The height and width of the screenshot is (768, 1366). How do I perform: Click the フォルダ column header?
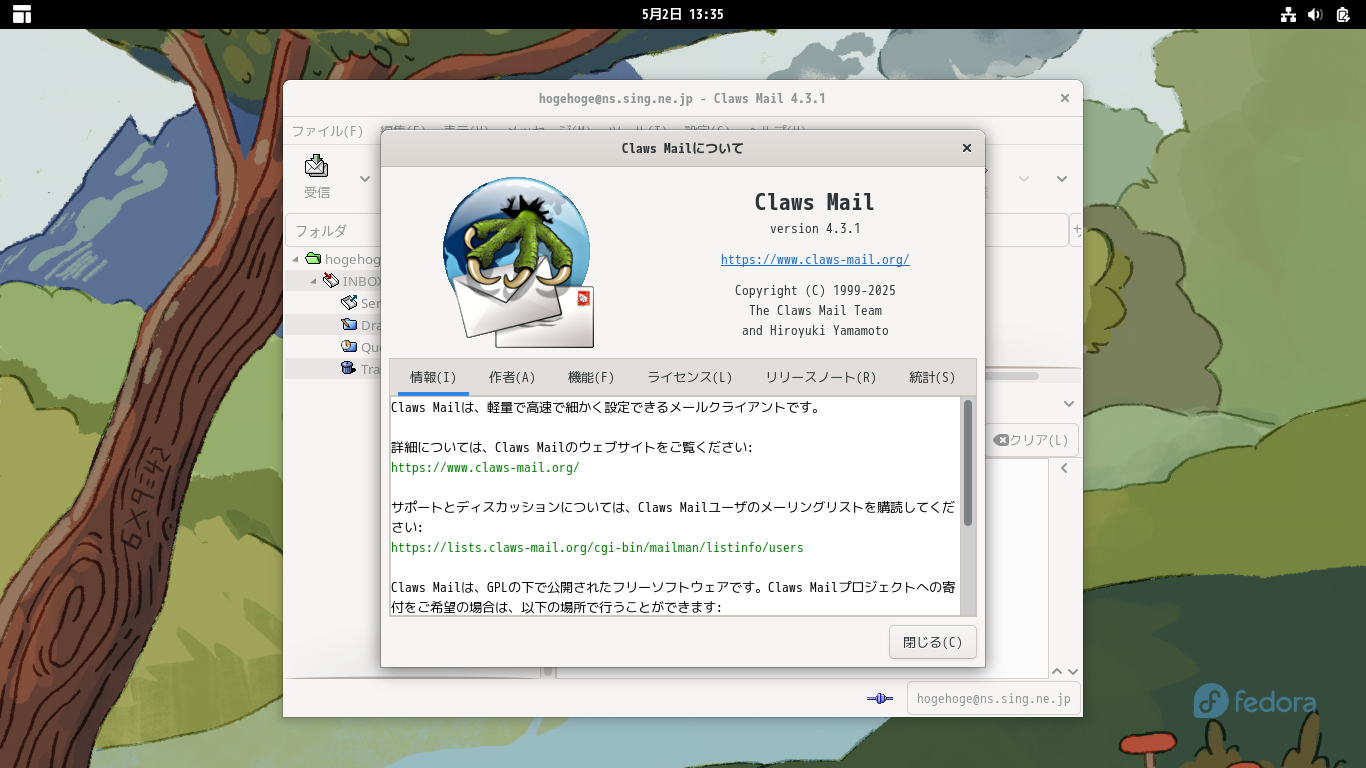pyautogui.click(x=333, y=230)
